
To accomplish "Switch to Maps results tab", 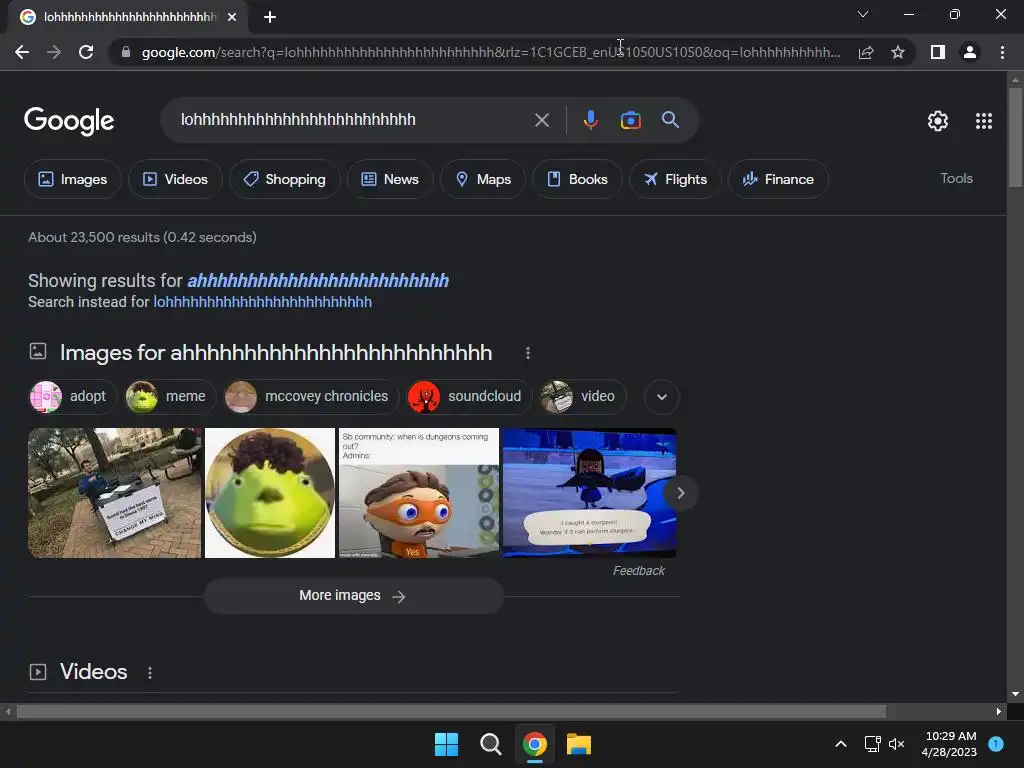I will point(483,179).
